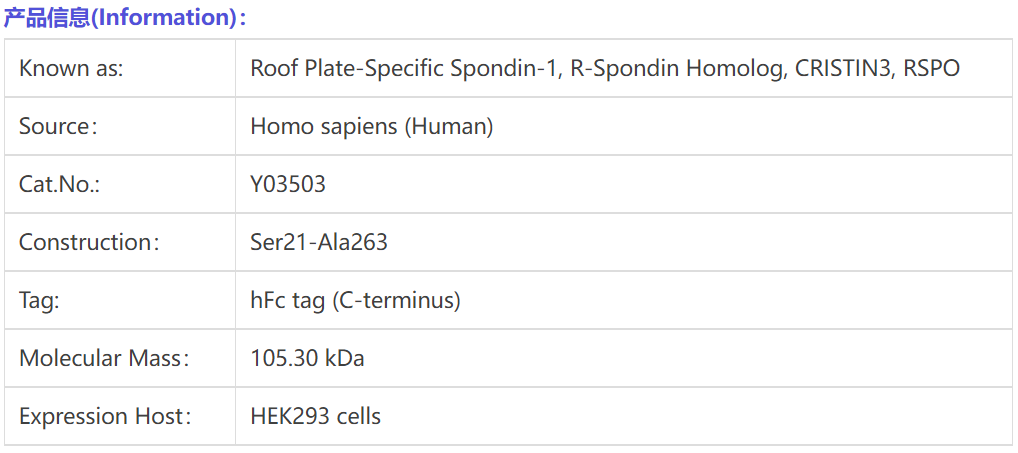
Task: Click the '(C-terminus)' text in Tag row
Action: [x=396, y=300]
